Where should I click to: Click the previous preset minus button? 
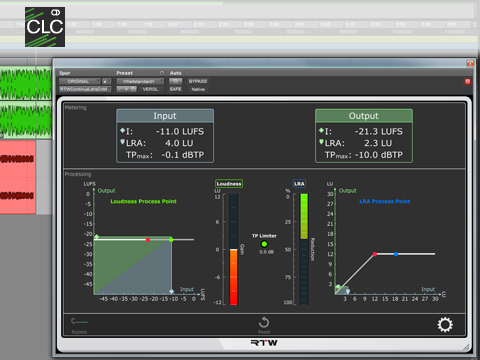pos(120,89)
